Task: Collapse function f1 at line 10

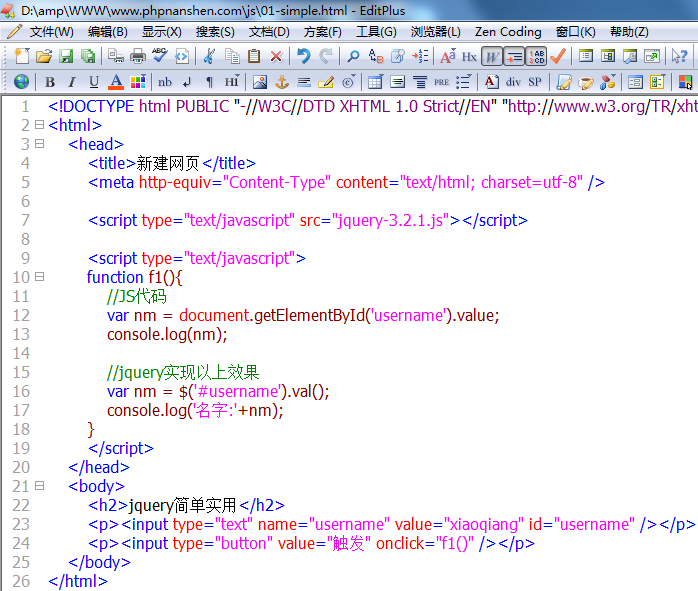Action: tap(40, 277)
